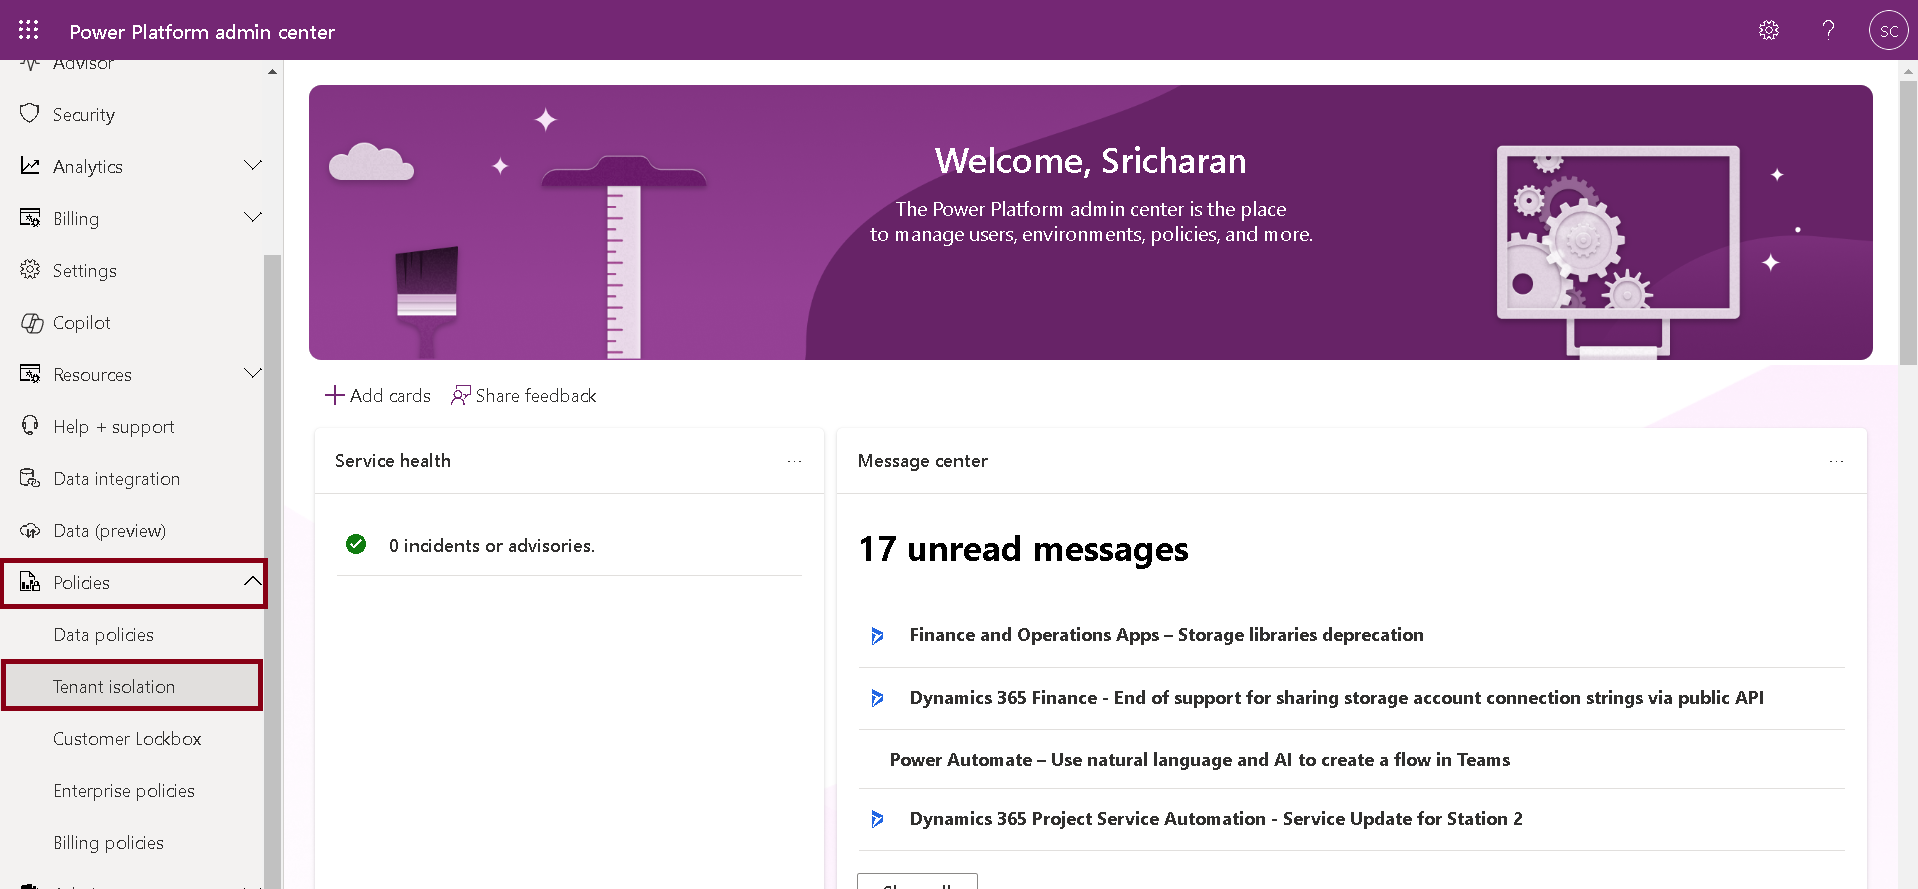This screenshot has height=889, width=1918.
Task: Open the app launcher waffle icon
Action: point(28,30)
